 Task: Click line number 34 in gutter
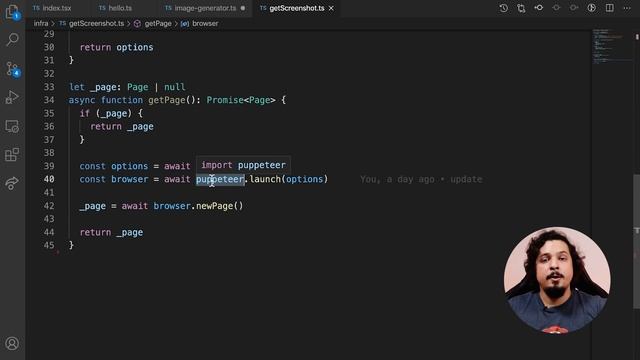click(49, 100)
